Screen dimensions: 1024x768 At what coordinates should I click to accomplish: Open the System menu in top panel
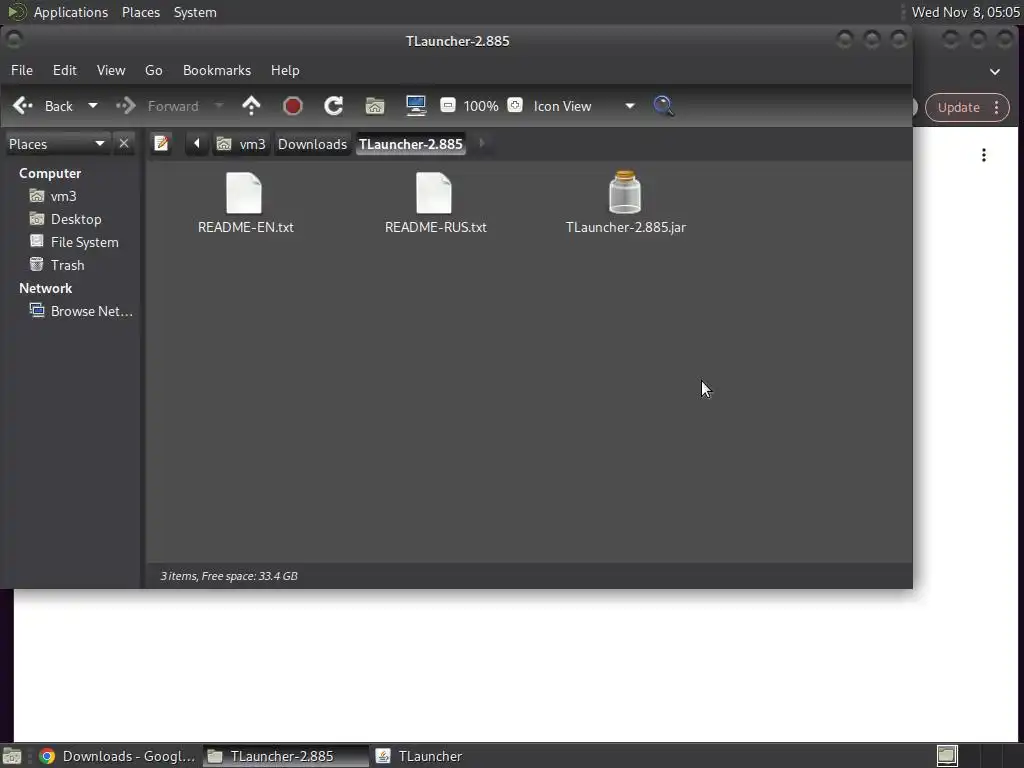(x=195, y=12)
